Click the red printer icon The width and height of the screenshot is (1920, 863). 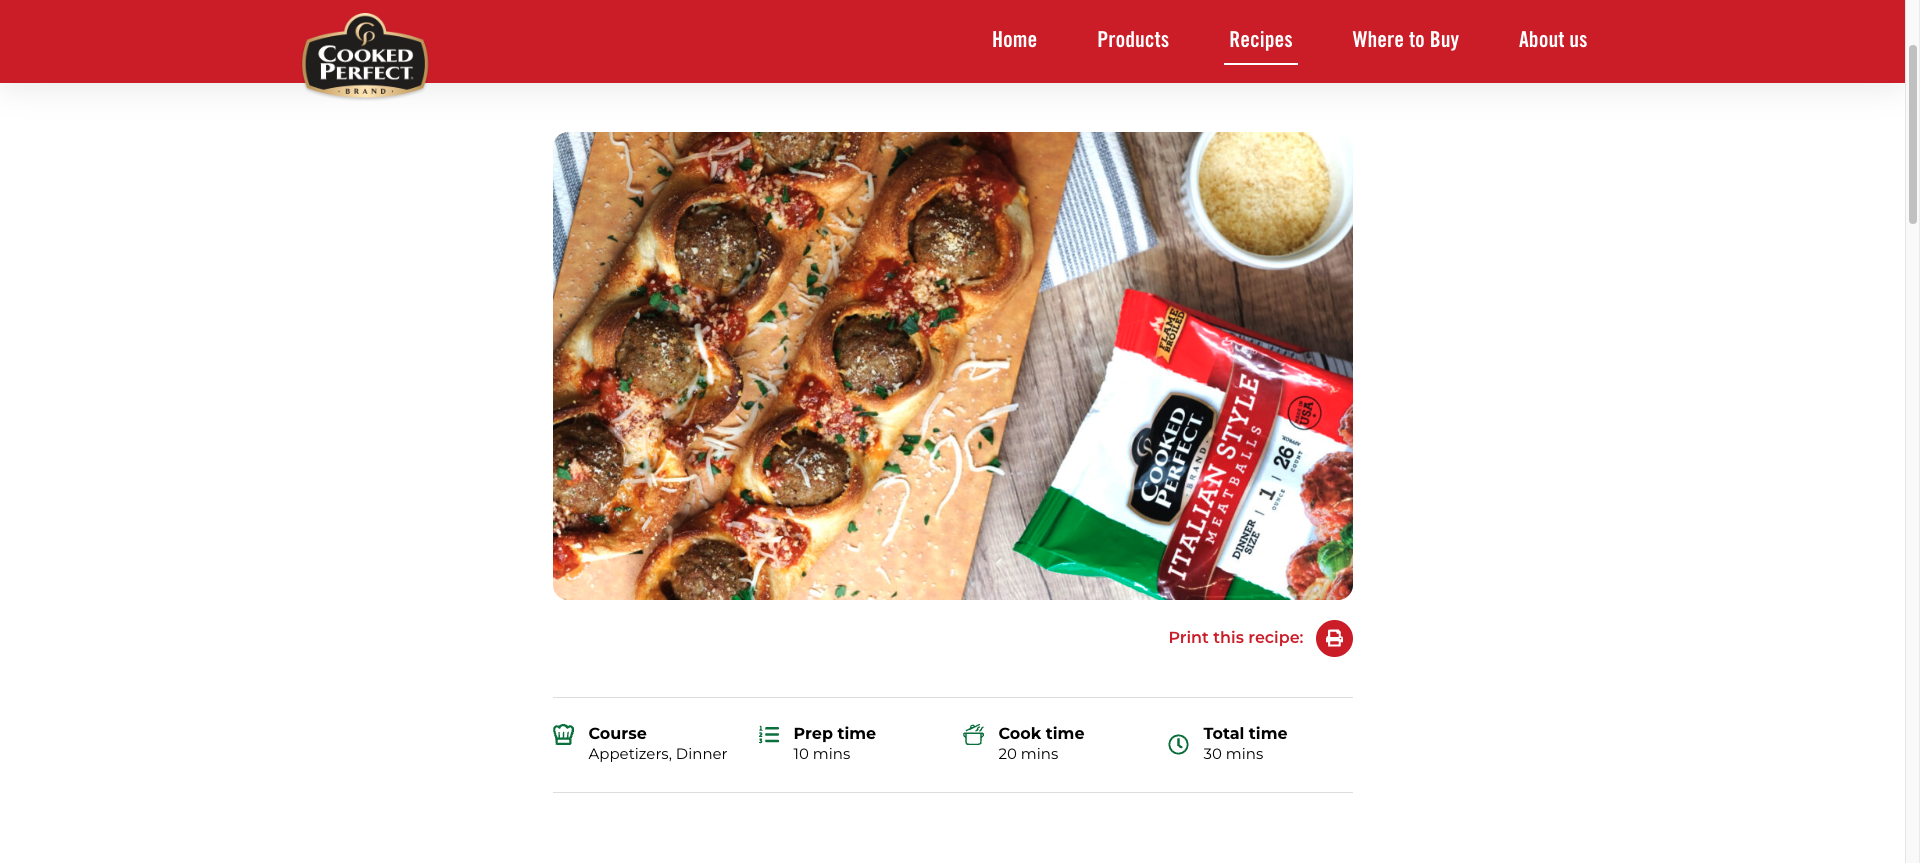[x=1334, y=638]
